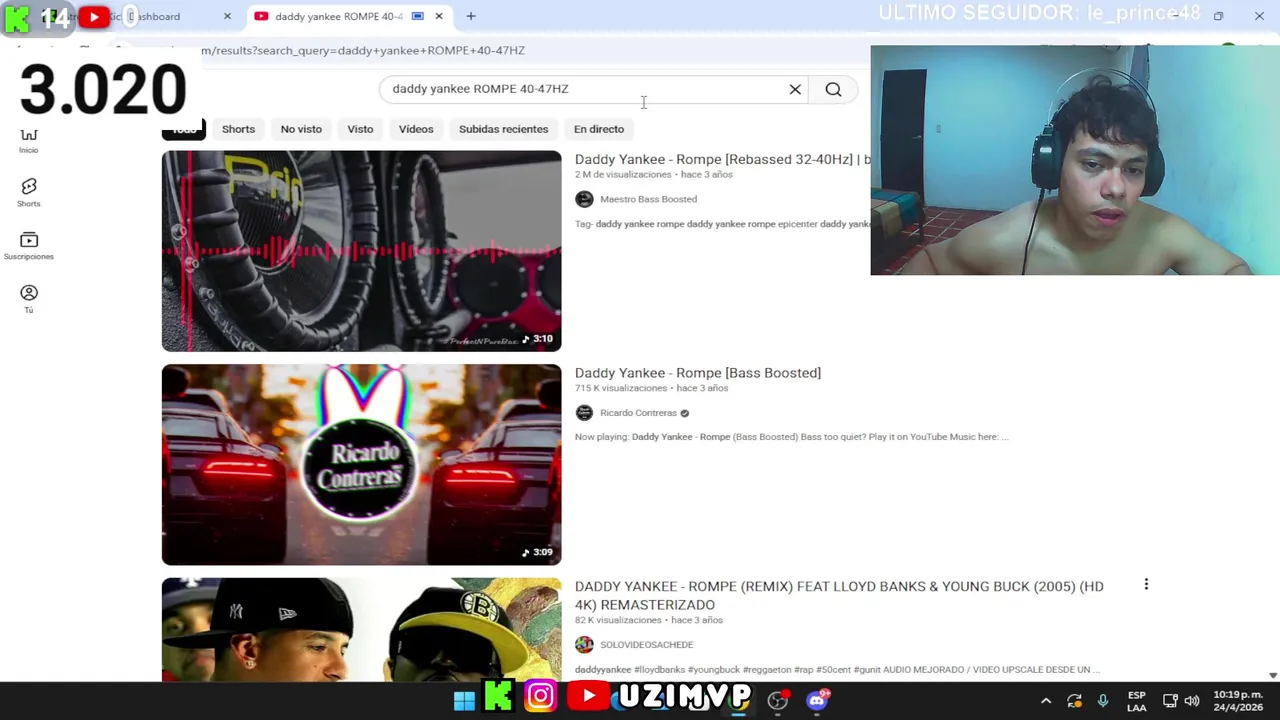
Task: Click the '715 K visualizaciones' text
Action: tap(621, 388)
